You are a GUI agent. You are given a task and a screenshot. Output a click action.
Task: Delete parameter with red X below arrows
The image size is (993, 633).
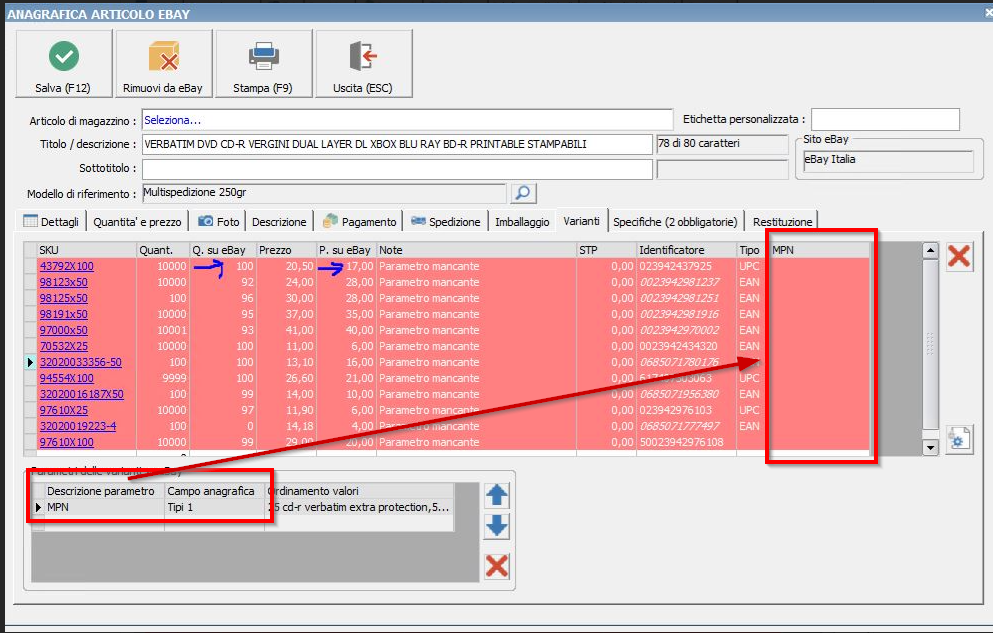(x=496, y=566)
